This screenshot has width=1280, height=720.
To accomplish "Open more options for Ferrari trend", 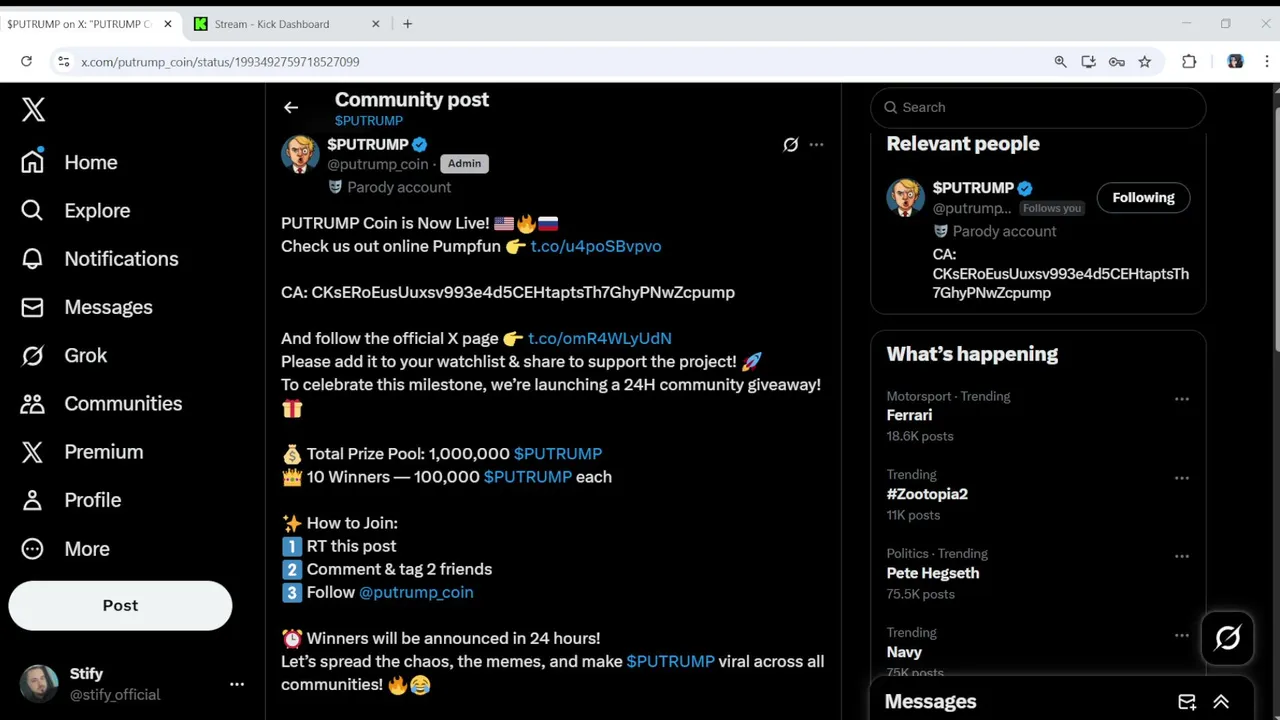I will (x=1181, y=399).
